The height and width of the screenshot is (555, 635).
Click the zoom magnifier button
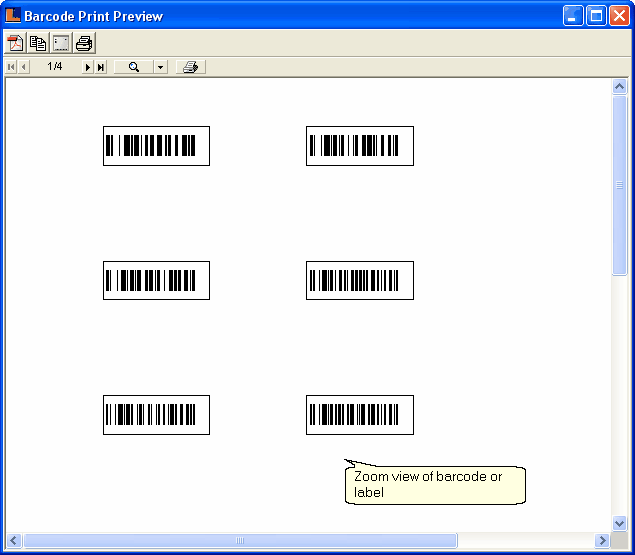pos(134,67)
